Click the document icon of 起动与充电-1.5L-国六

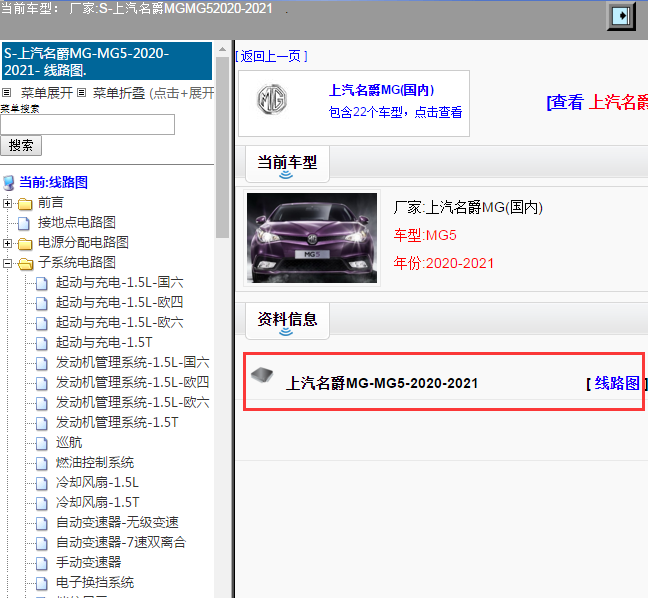[41, 284]
